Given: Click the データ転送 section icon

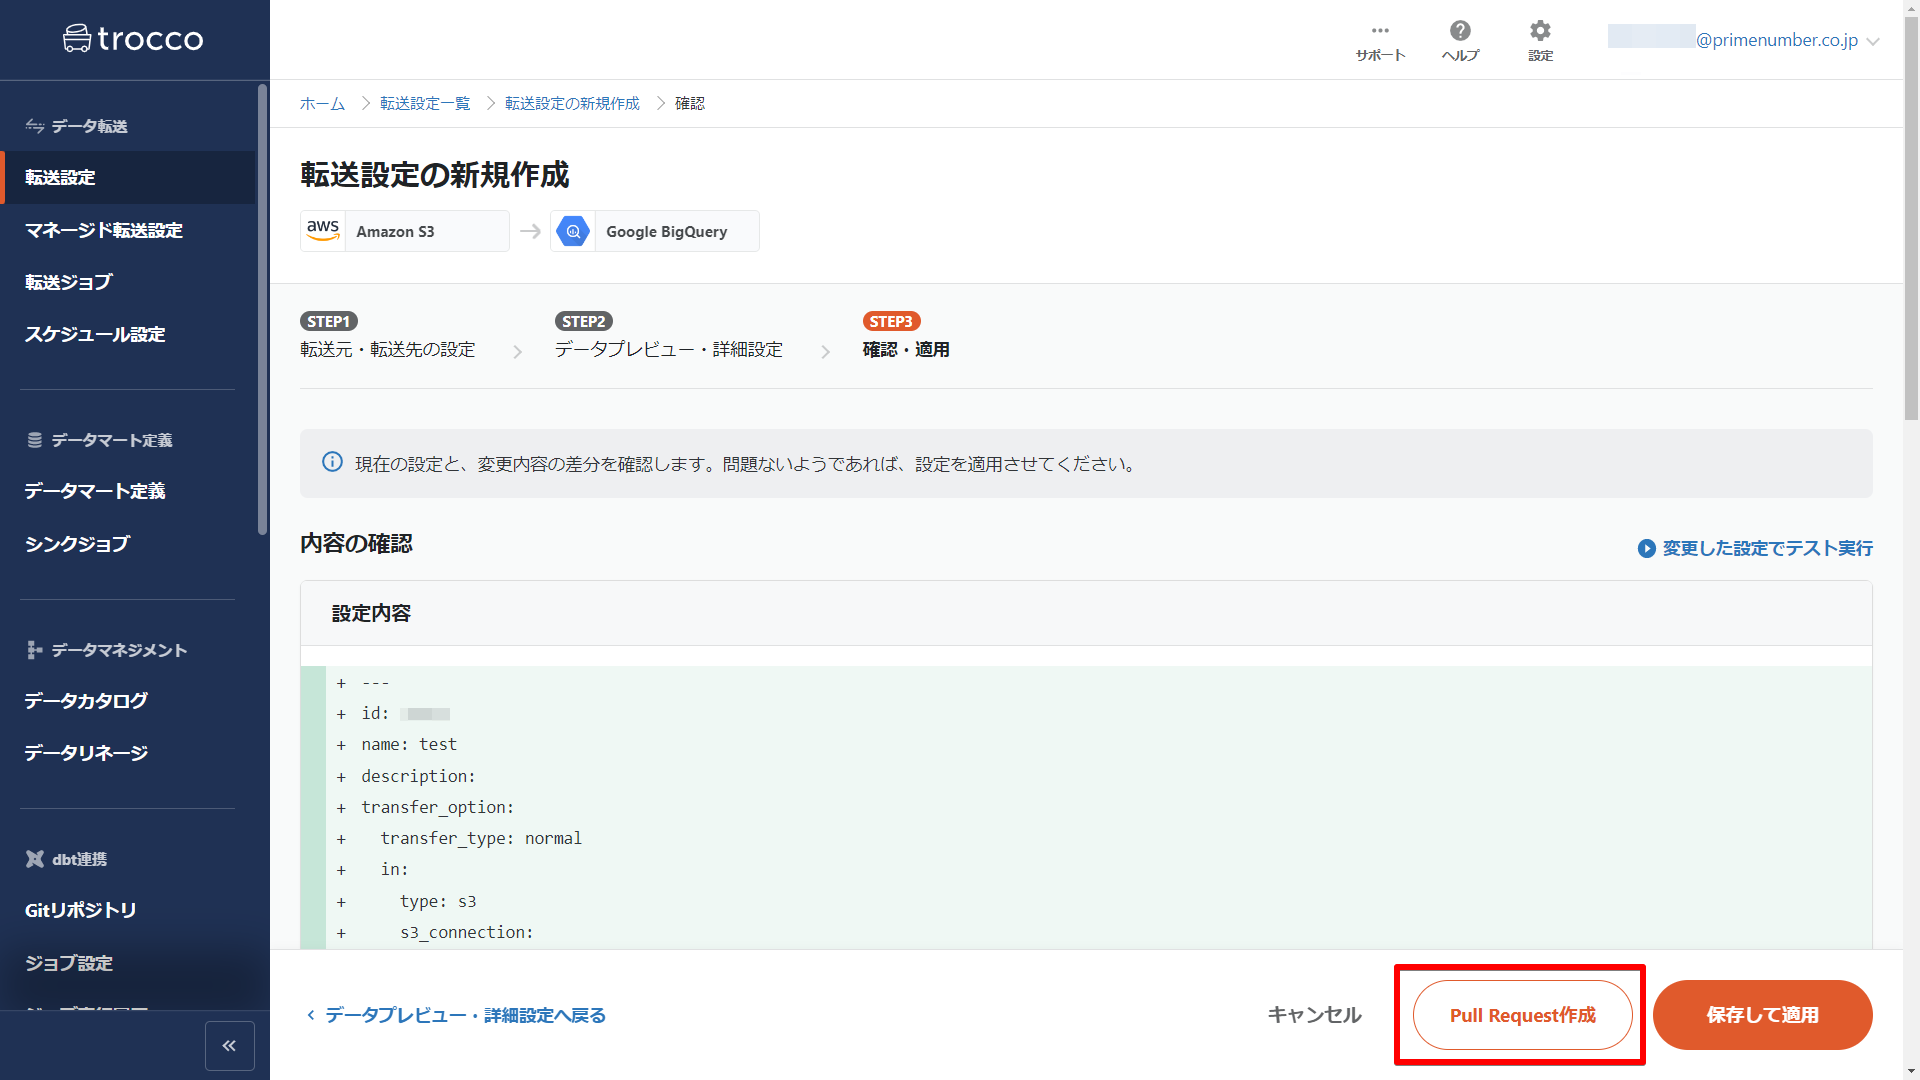Looking at the screenshot, I should [x=35, y=126].
